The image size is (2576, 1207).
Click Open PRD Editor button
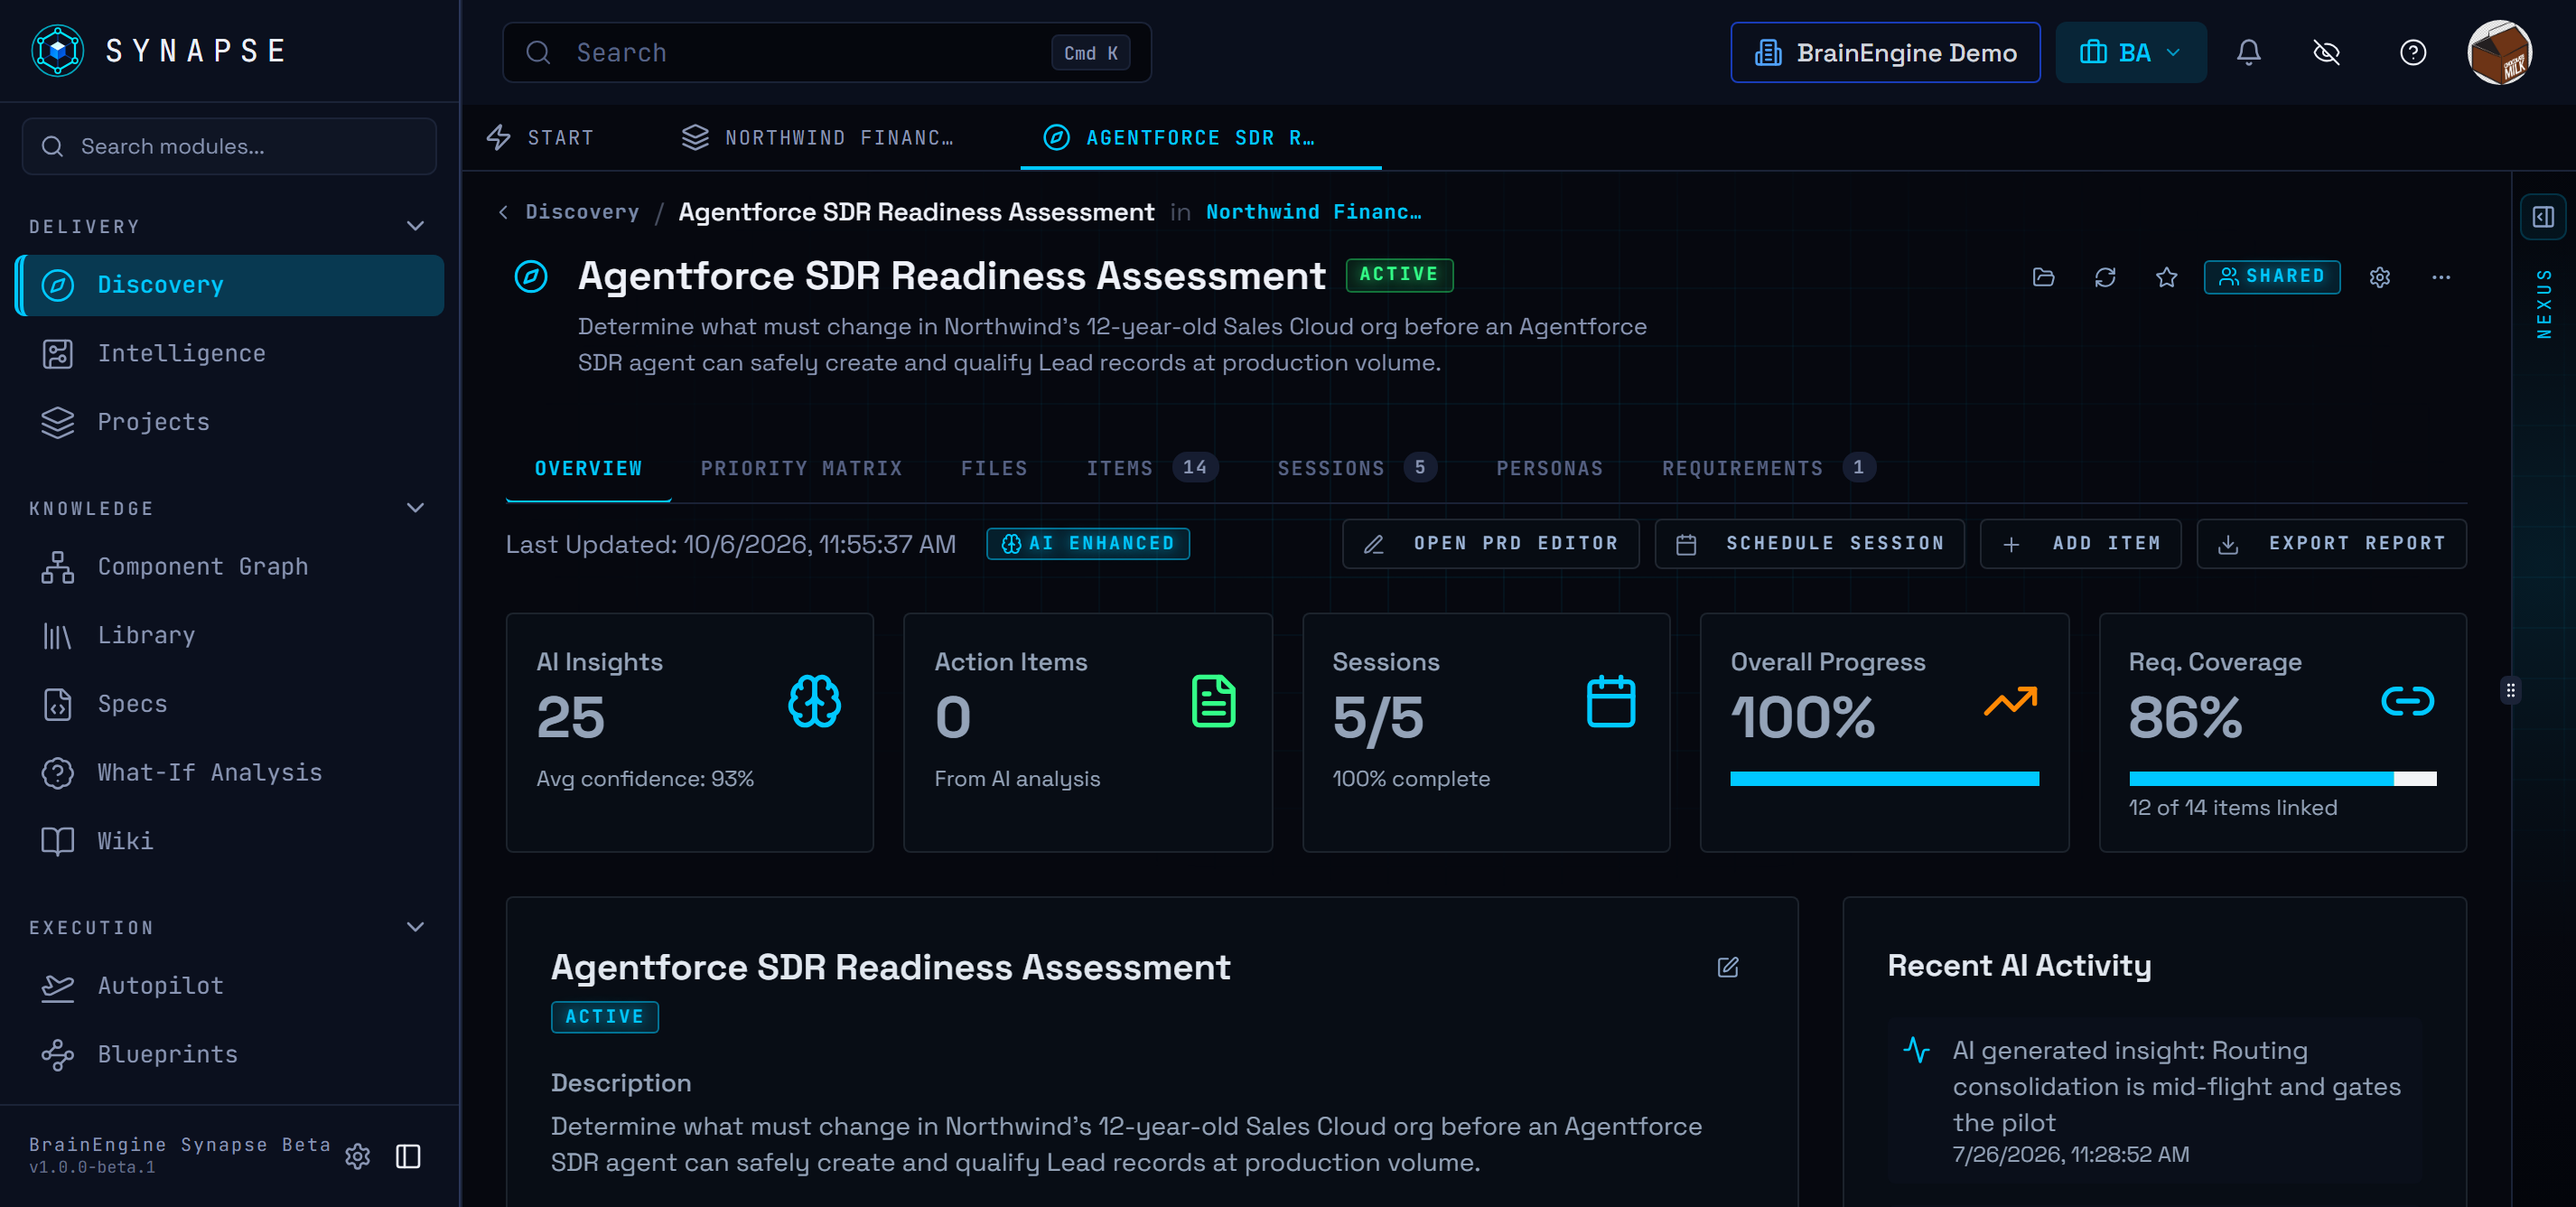pyautogui.click(x=1490, y=544)
